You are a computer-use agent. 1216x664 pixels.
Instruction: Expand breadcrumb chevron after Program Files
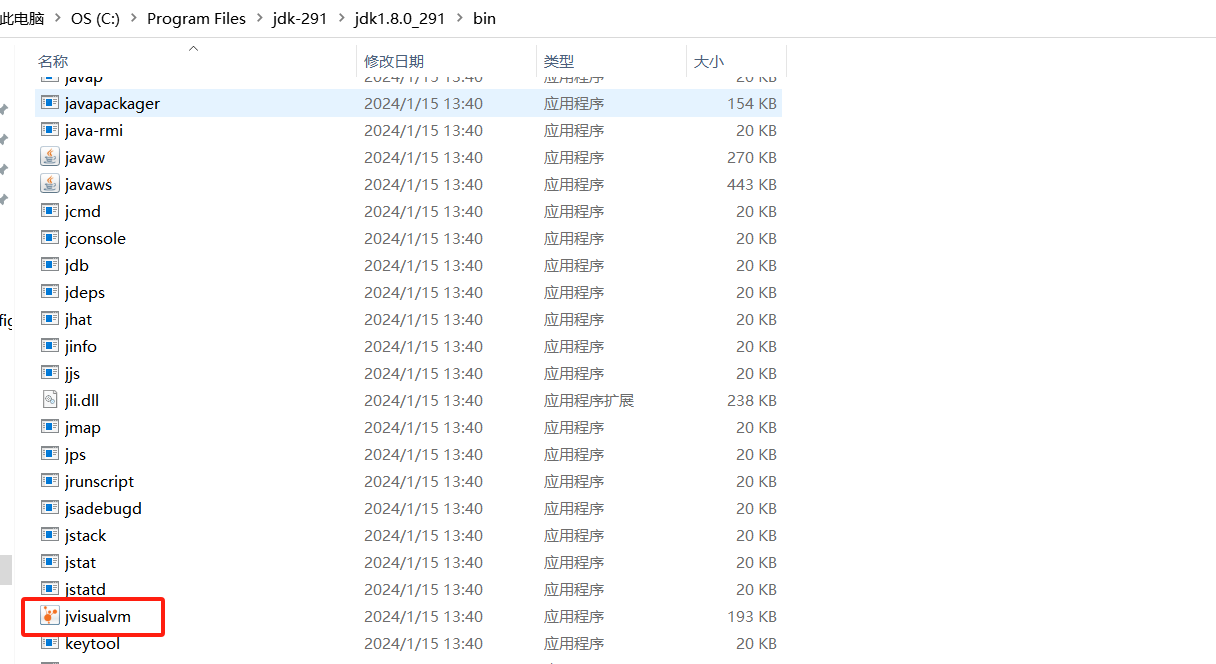click(x=259, y=19)
